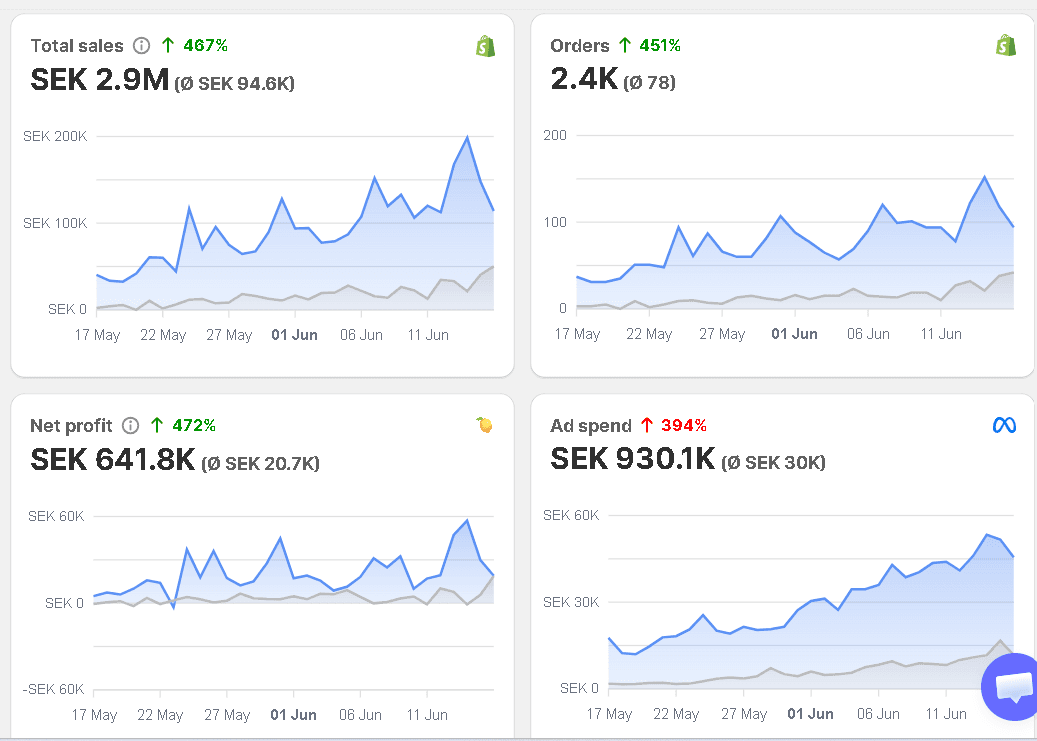Click the 17 May label on Ad spend chart
The image size is (1037, 741).
click(x=609, y=714)
